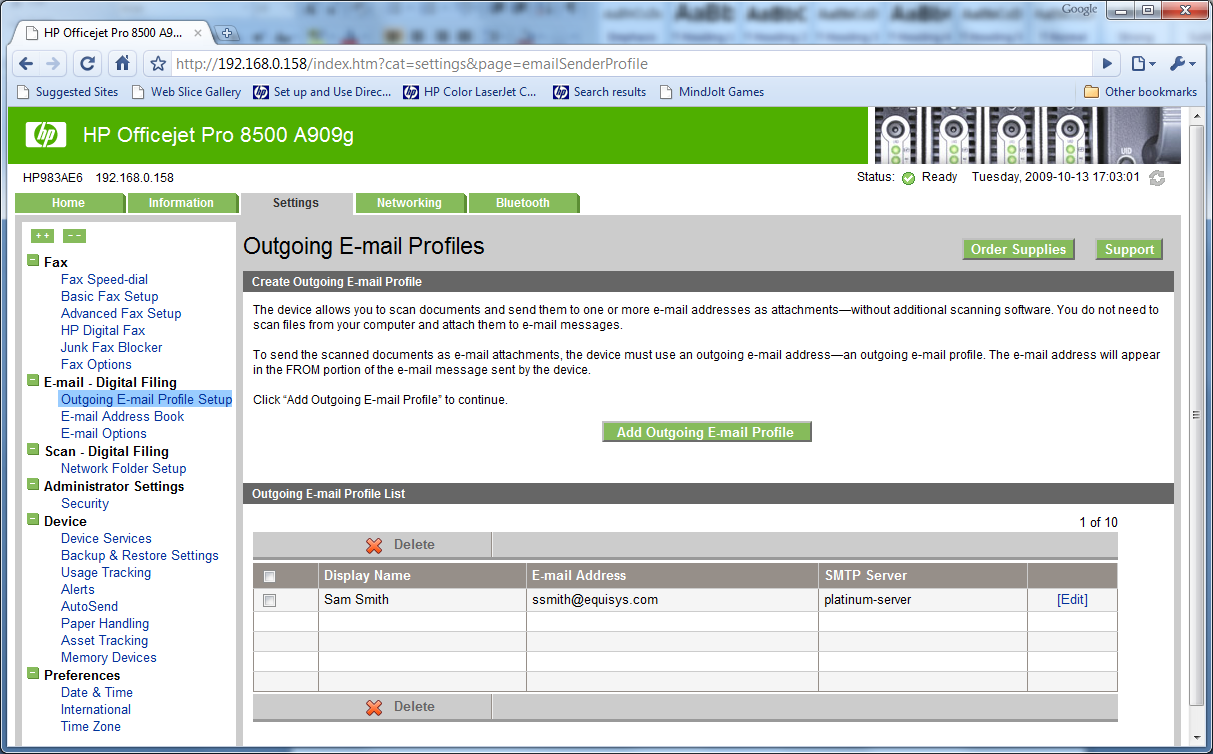Switch to the Home tab

coord(69,203)
